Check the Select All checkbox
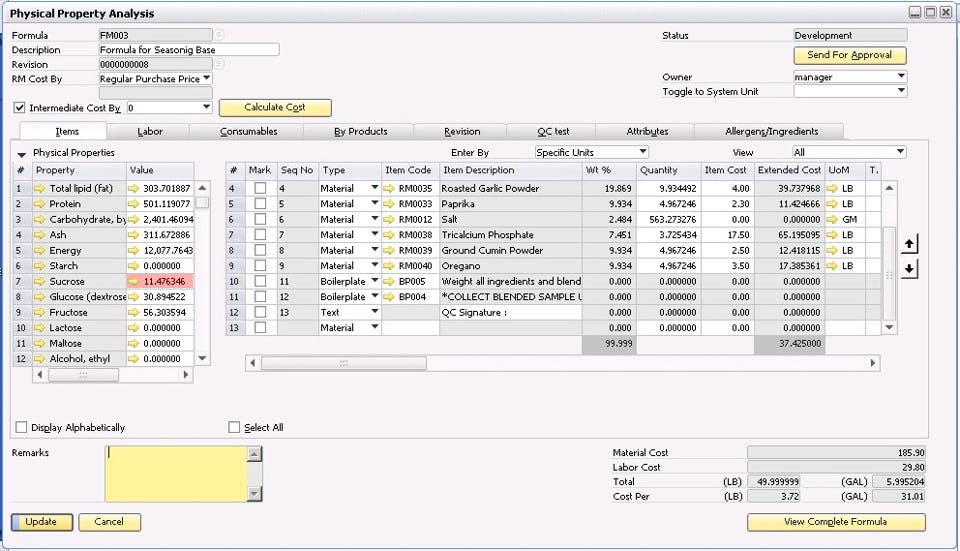This screenshot has width=960, height=551. tap(234, 427)
